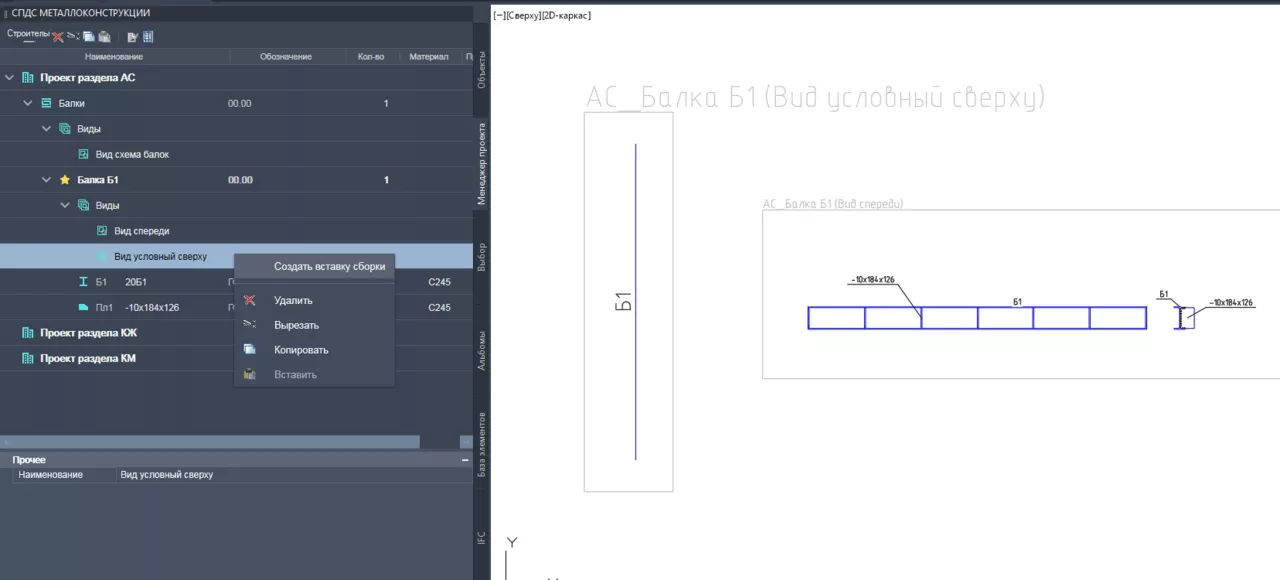Choose Удалить in the context menu

293,300
